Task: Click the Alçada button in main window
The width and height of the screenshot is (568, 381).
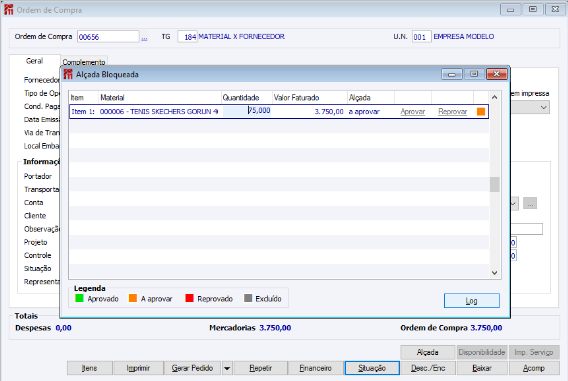Action: point(427,352)
